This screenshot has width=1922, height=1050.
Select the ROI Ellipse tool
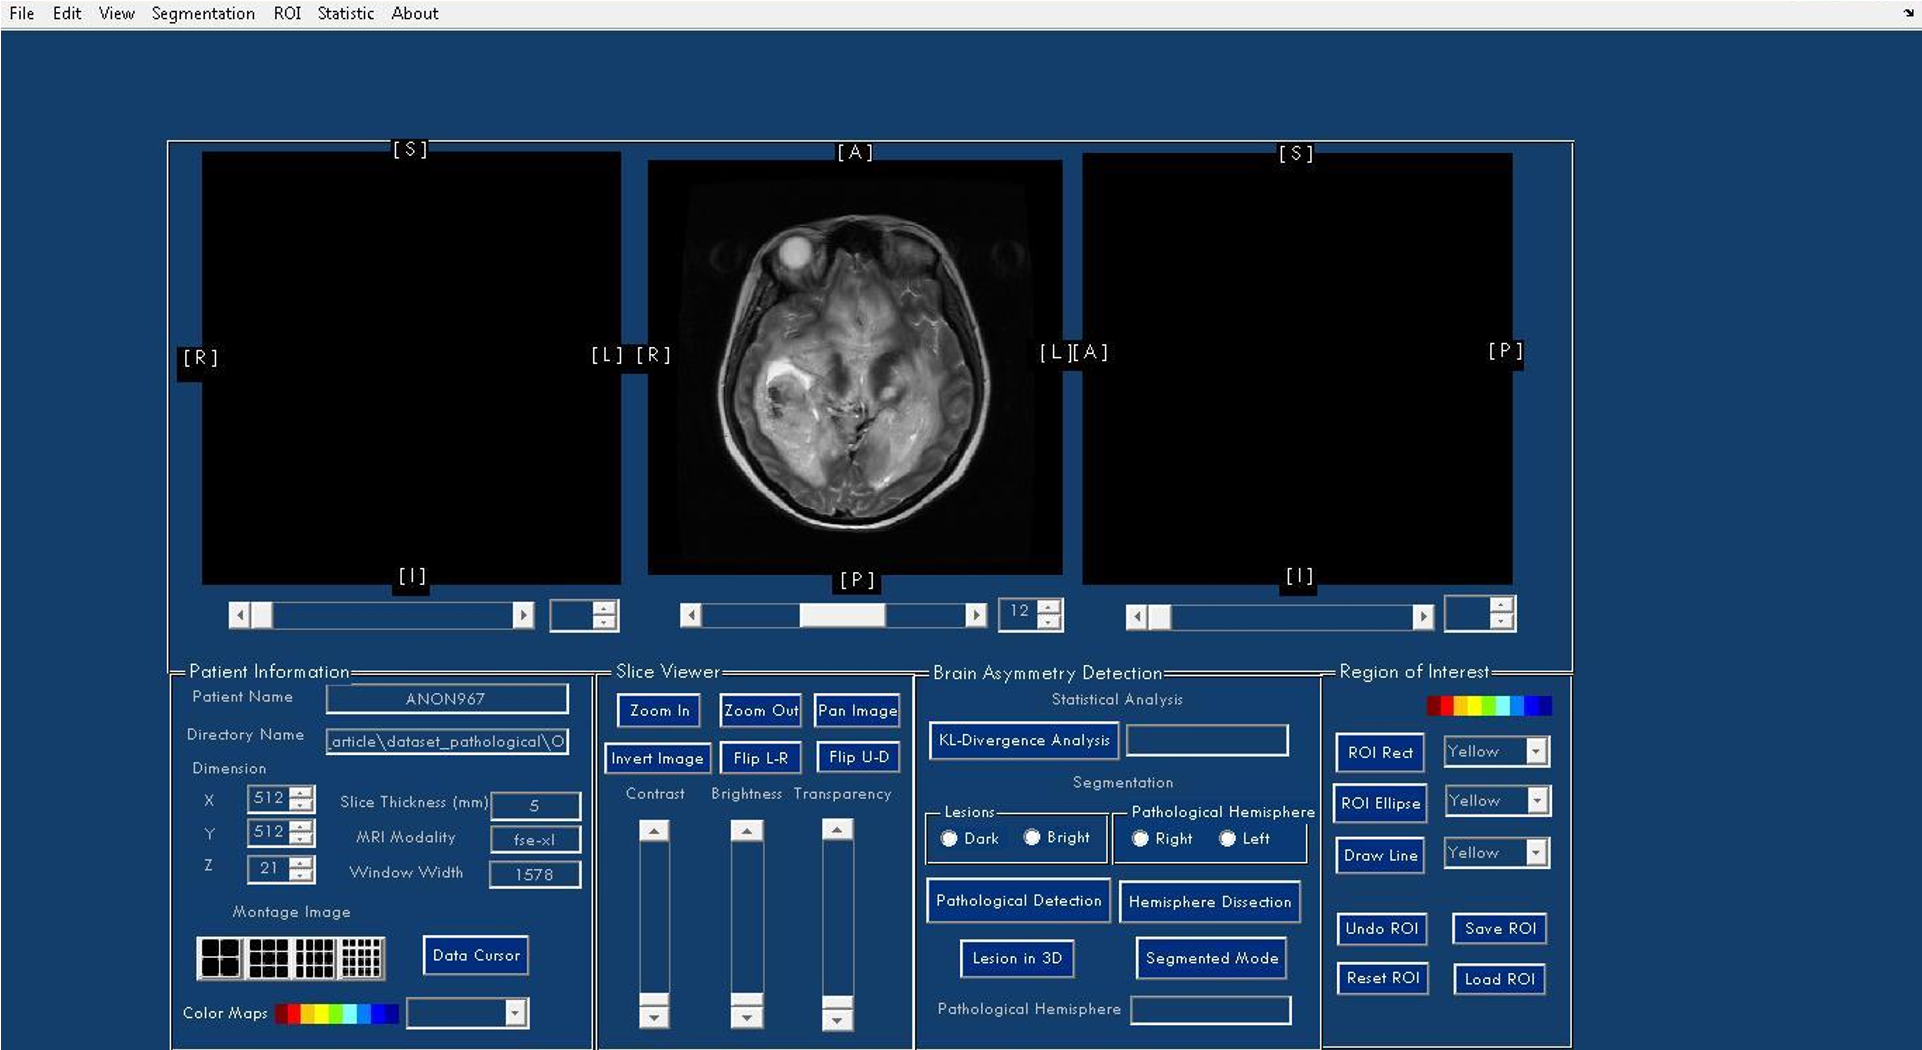pos(1380,803)
